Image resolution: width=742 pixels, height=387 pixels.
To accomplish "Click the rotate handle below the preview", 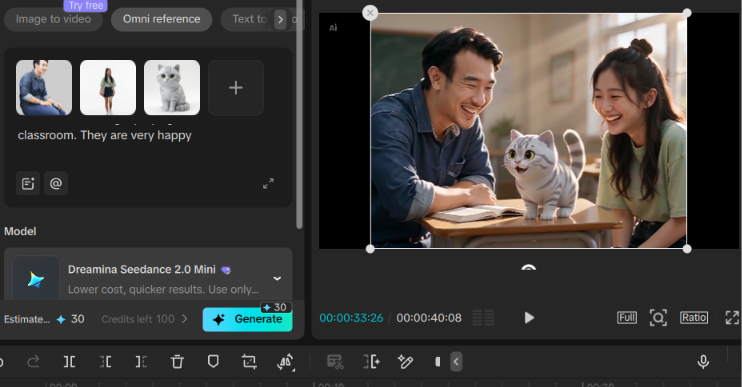I will [529, 268].
